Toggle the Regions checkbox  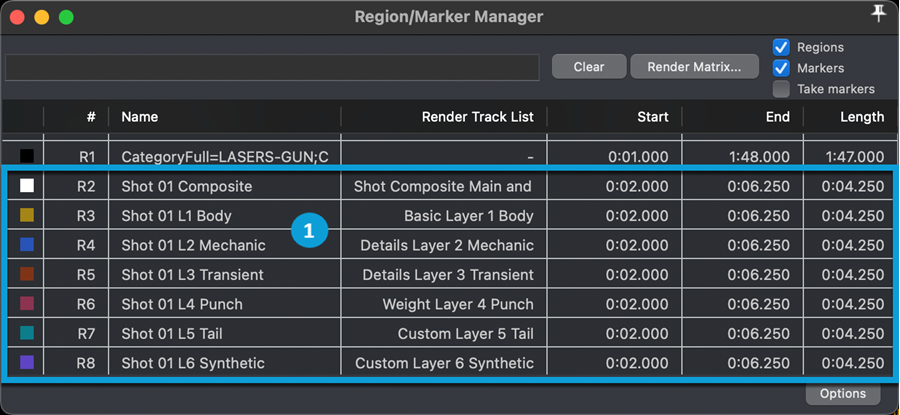point(781,47)
